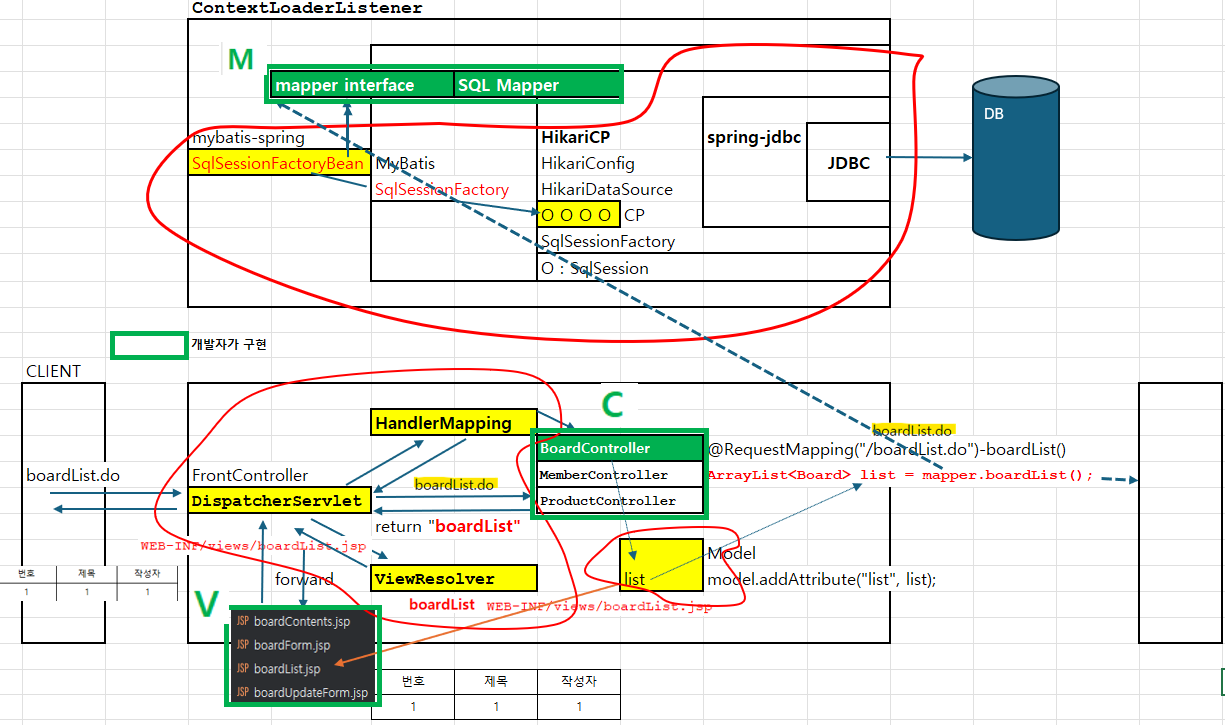Click the 'Model' label
This screenshot has width=1225, height=725.
click(x=732, y=553)
